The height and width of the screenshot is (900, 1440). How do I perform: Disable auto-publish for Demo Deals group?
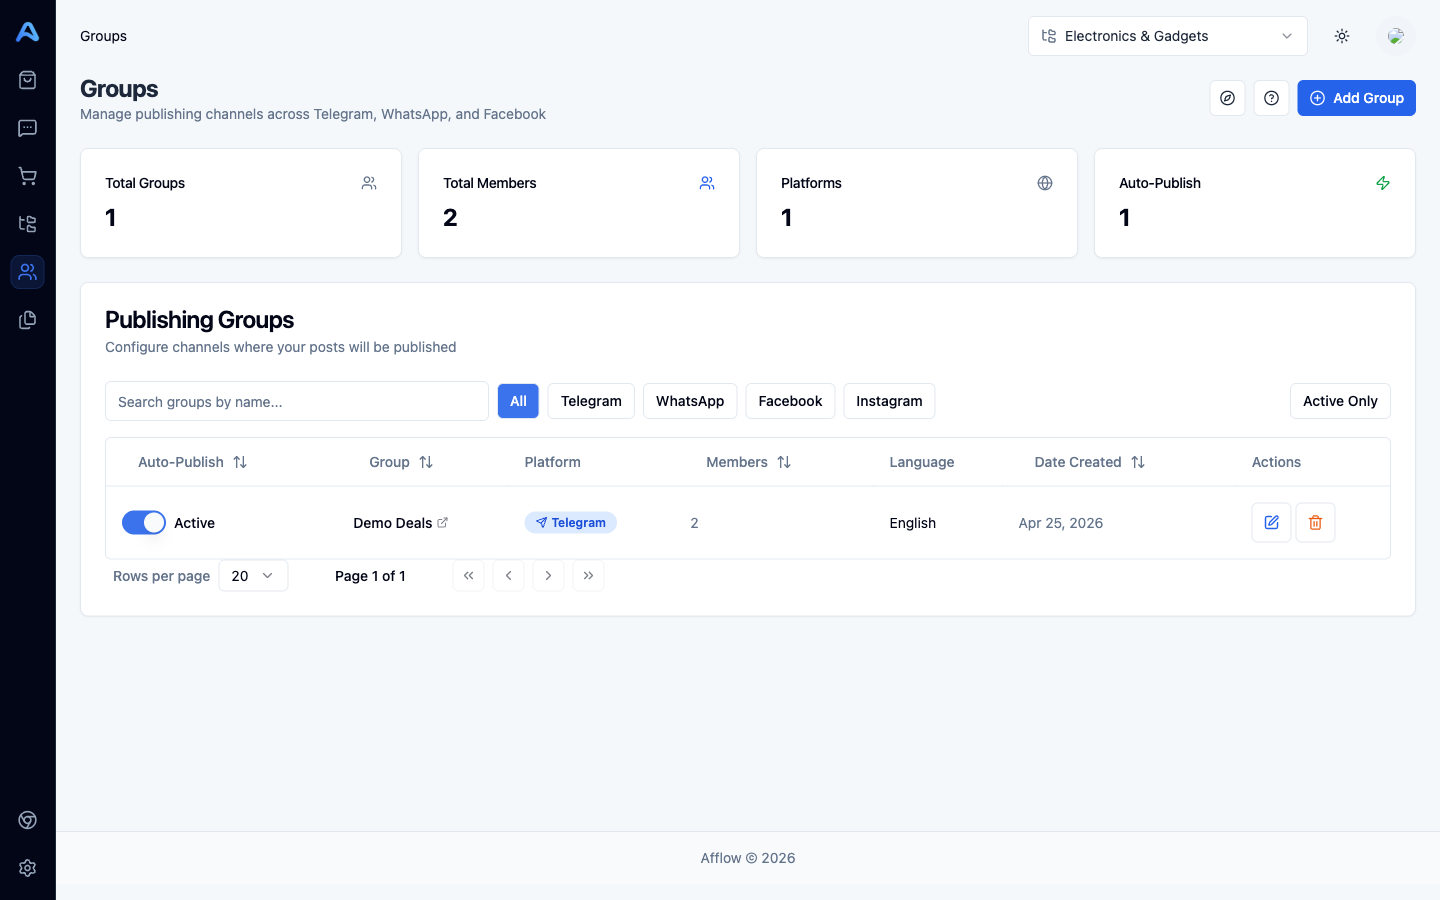[x=143, y=522]
